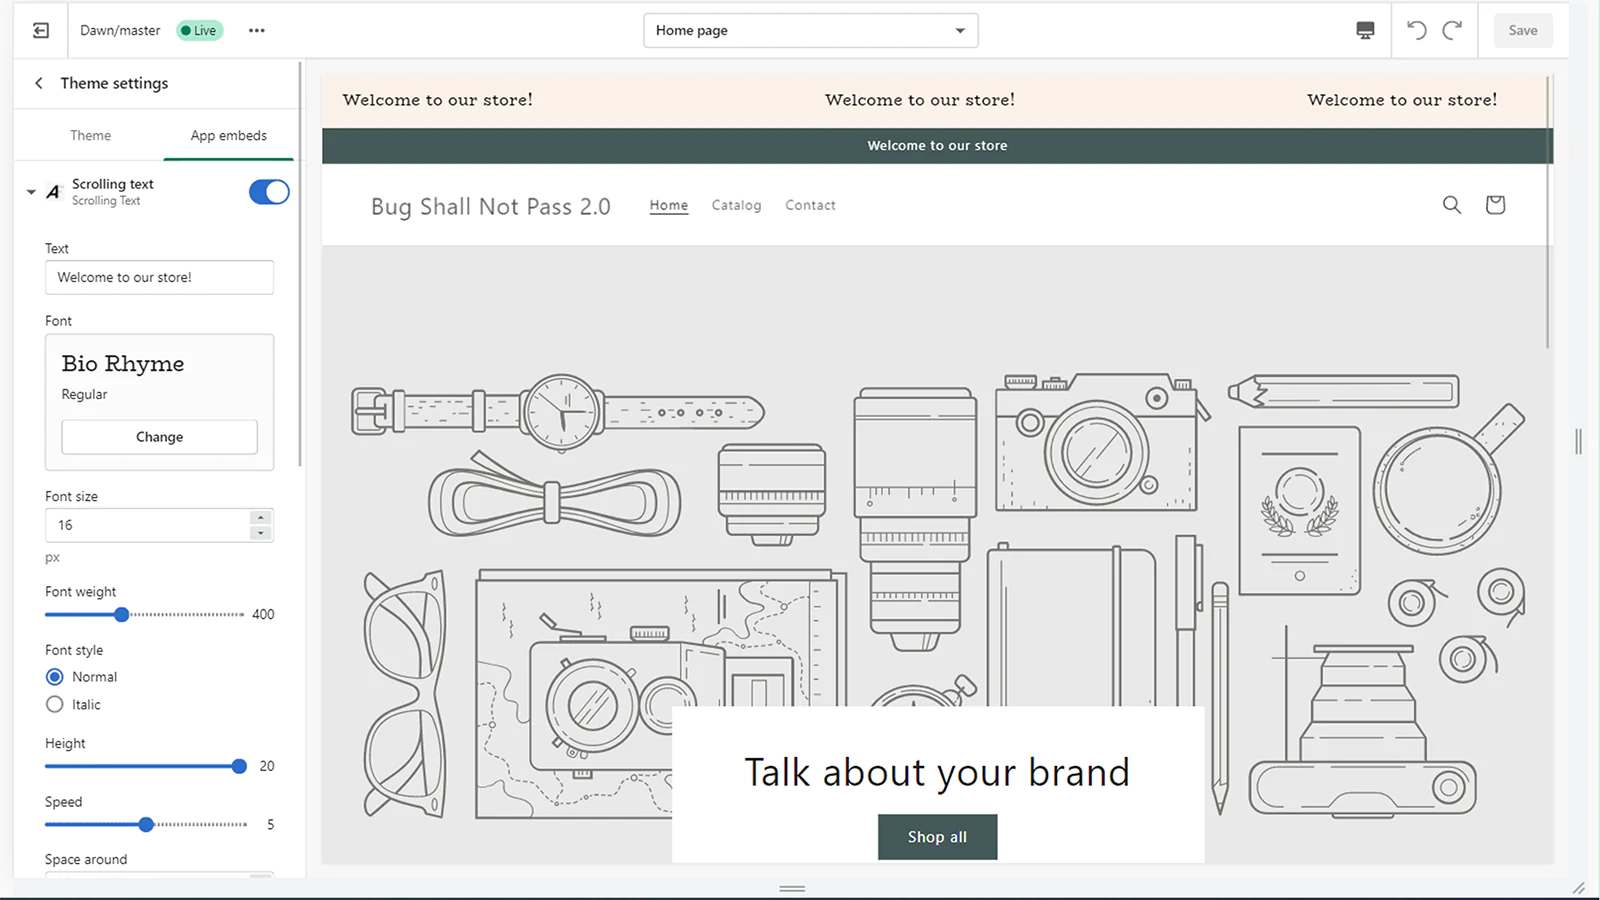Click the Live status badge
The width and height of the screenshot is (1600, 900).
click(199, 30)
